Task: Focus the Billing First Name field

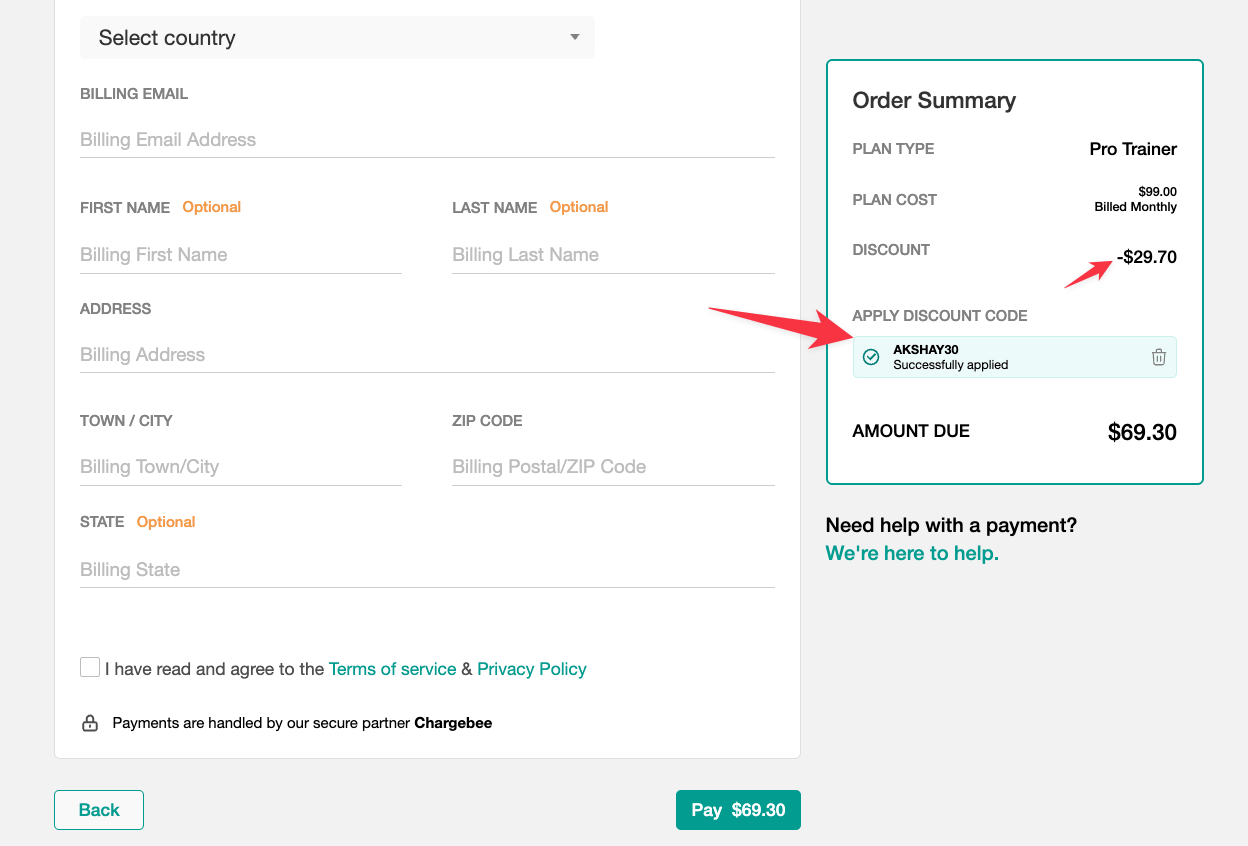Action: [x=241, y=255]
